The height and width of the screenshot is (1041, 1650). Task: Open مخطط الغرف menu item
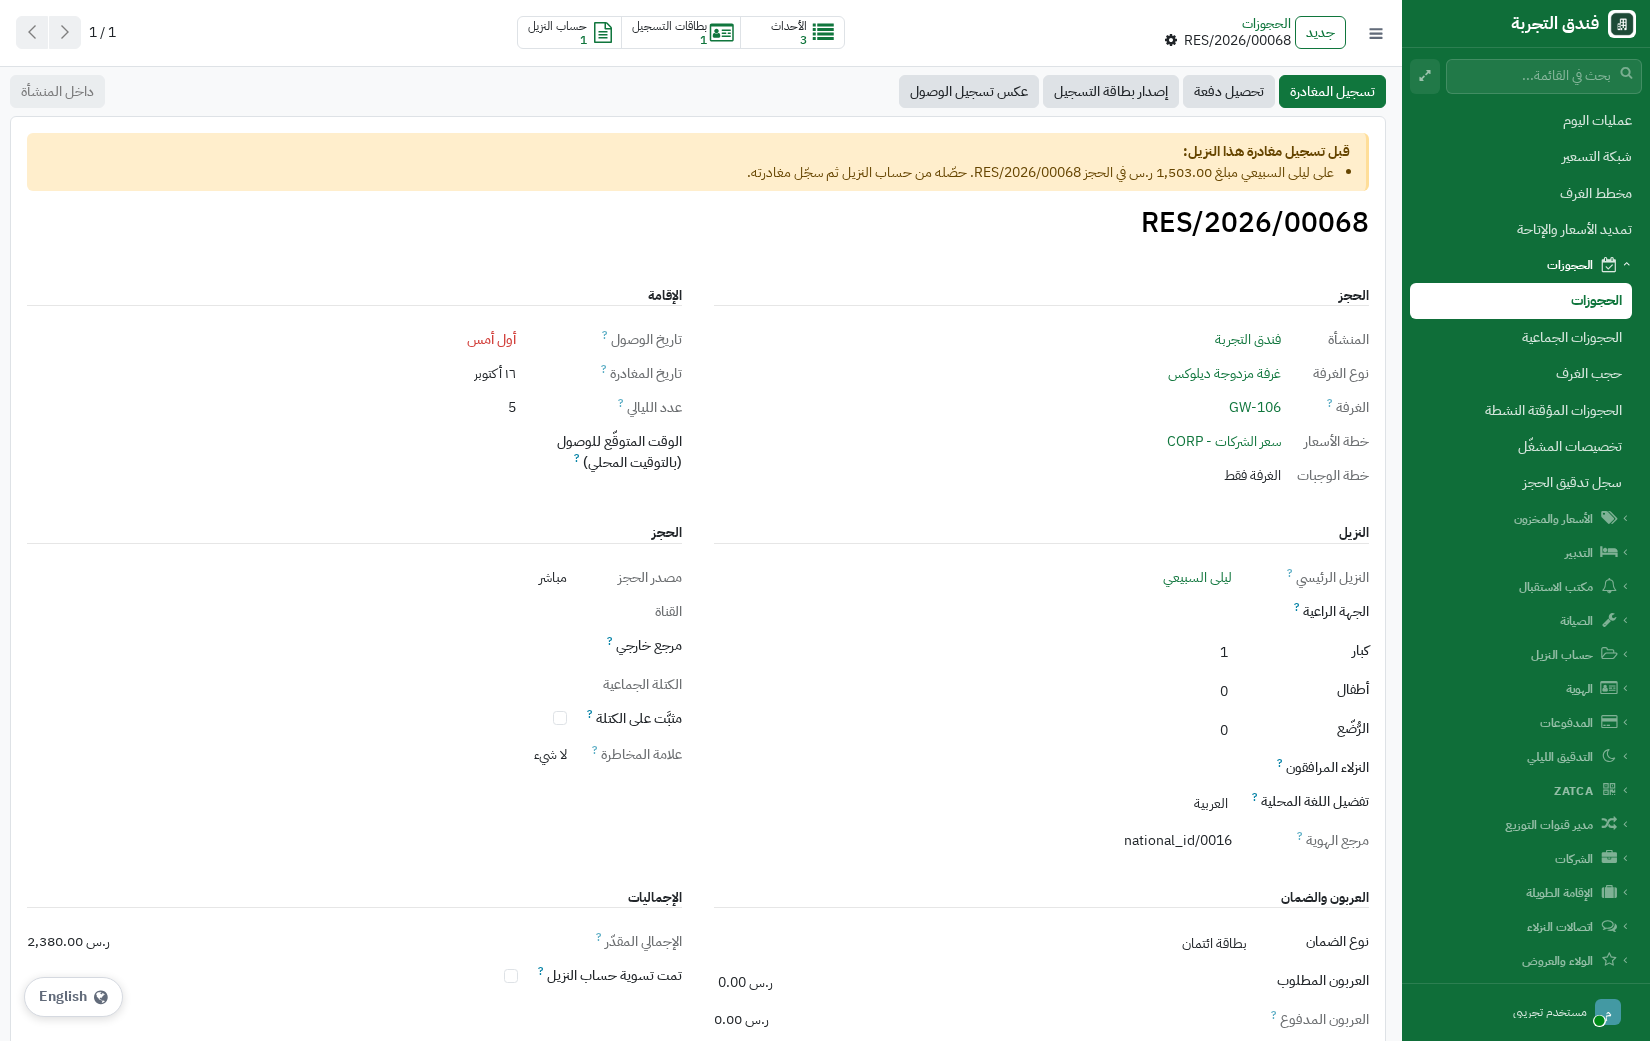1527,193
